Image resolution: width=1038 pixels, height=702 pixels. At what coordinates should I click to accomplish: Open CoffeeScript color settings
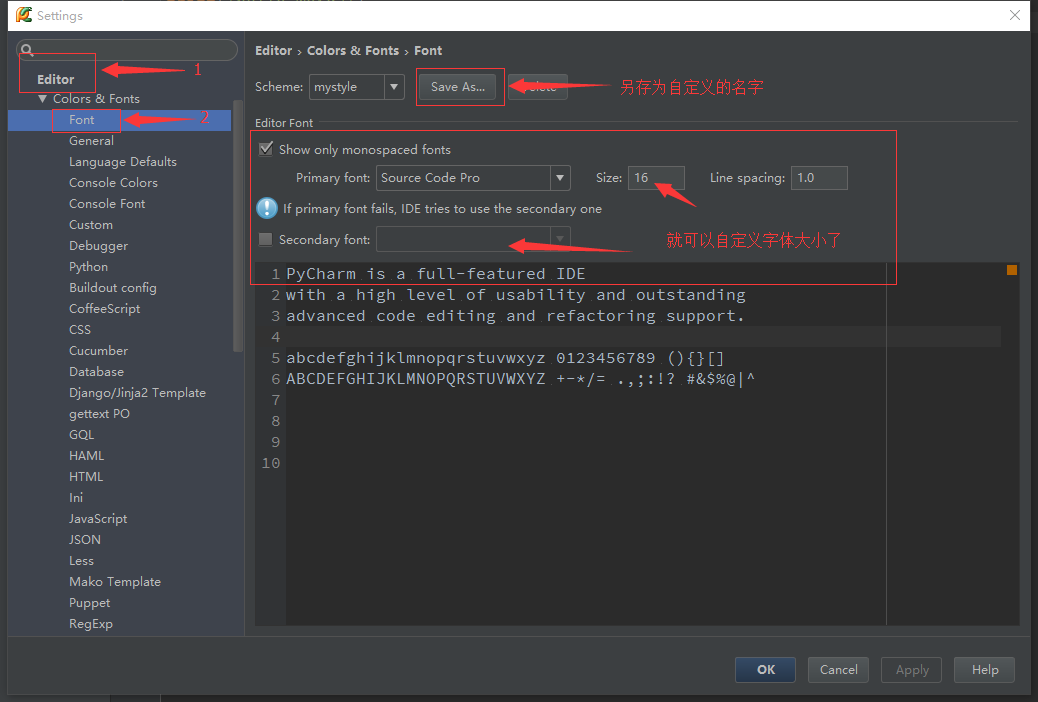pyautogui.click(x=104, y=309)
